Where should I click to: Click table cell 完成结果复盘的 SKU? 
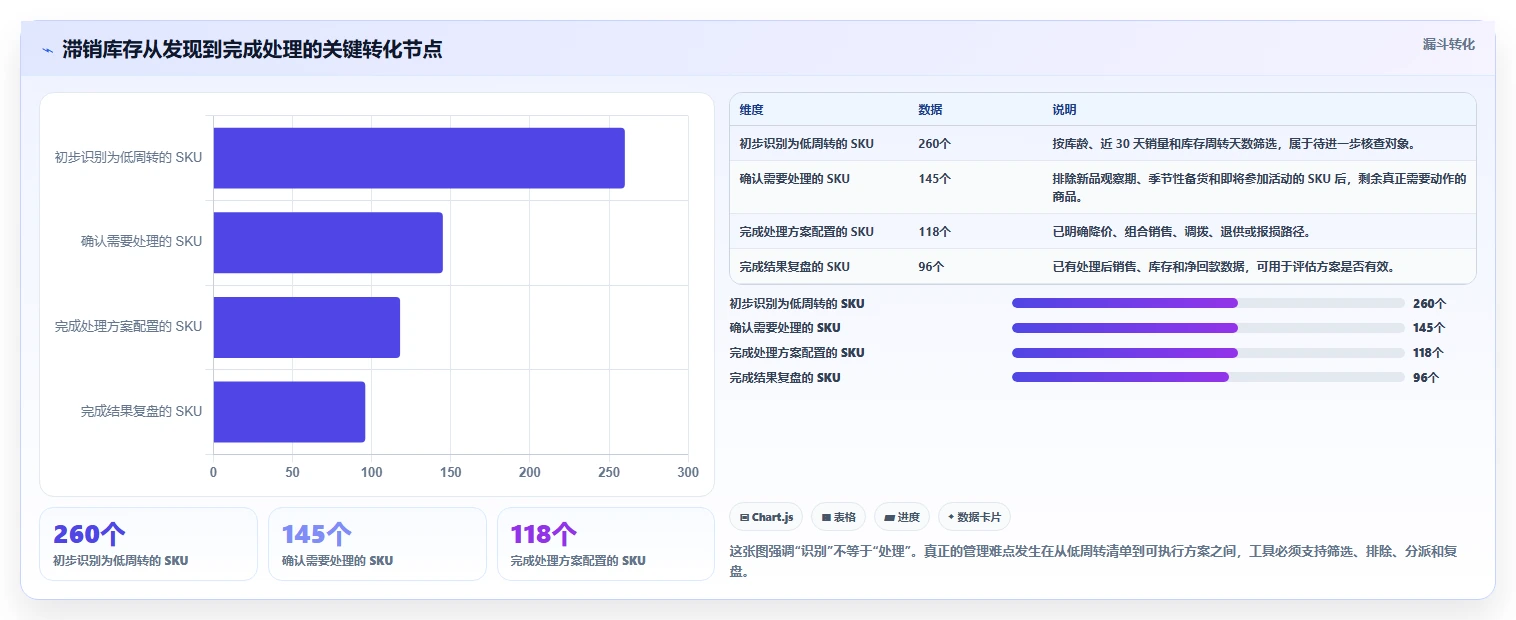795,267
